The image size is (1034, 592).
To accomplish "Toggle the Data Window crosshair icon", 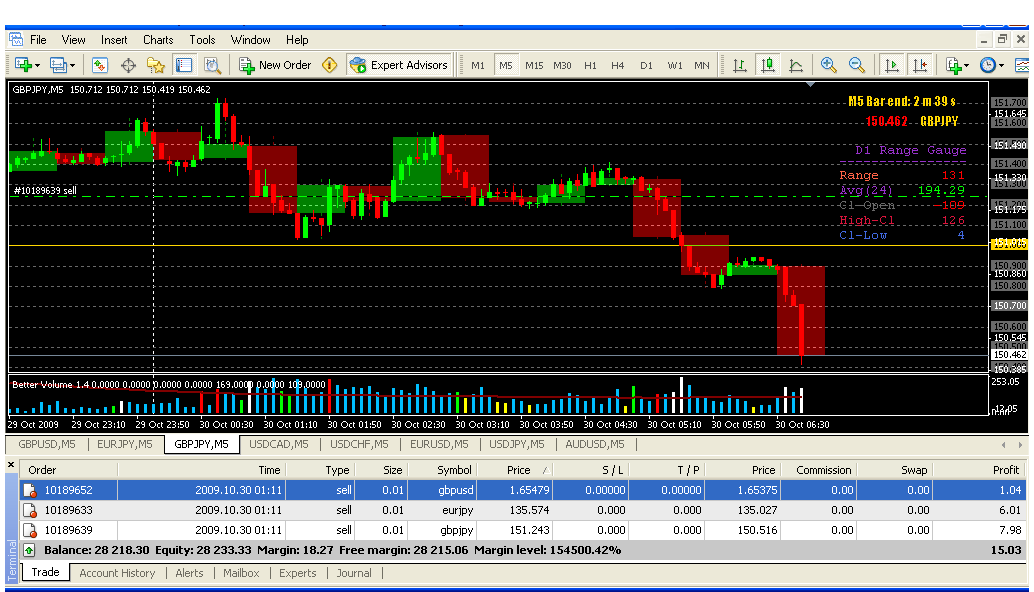I will (128, 65).
